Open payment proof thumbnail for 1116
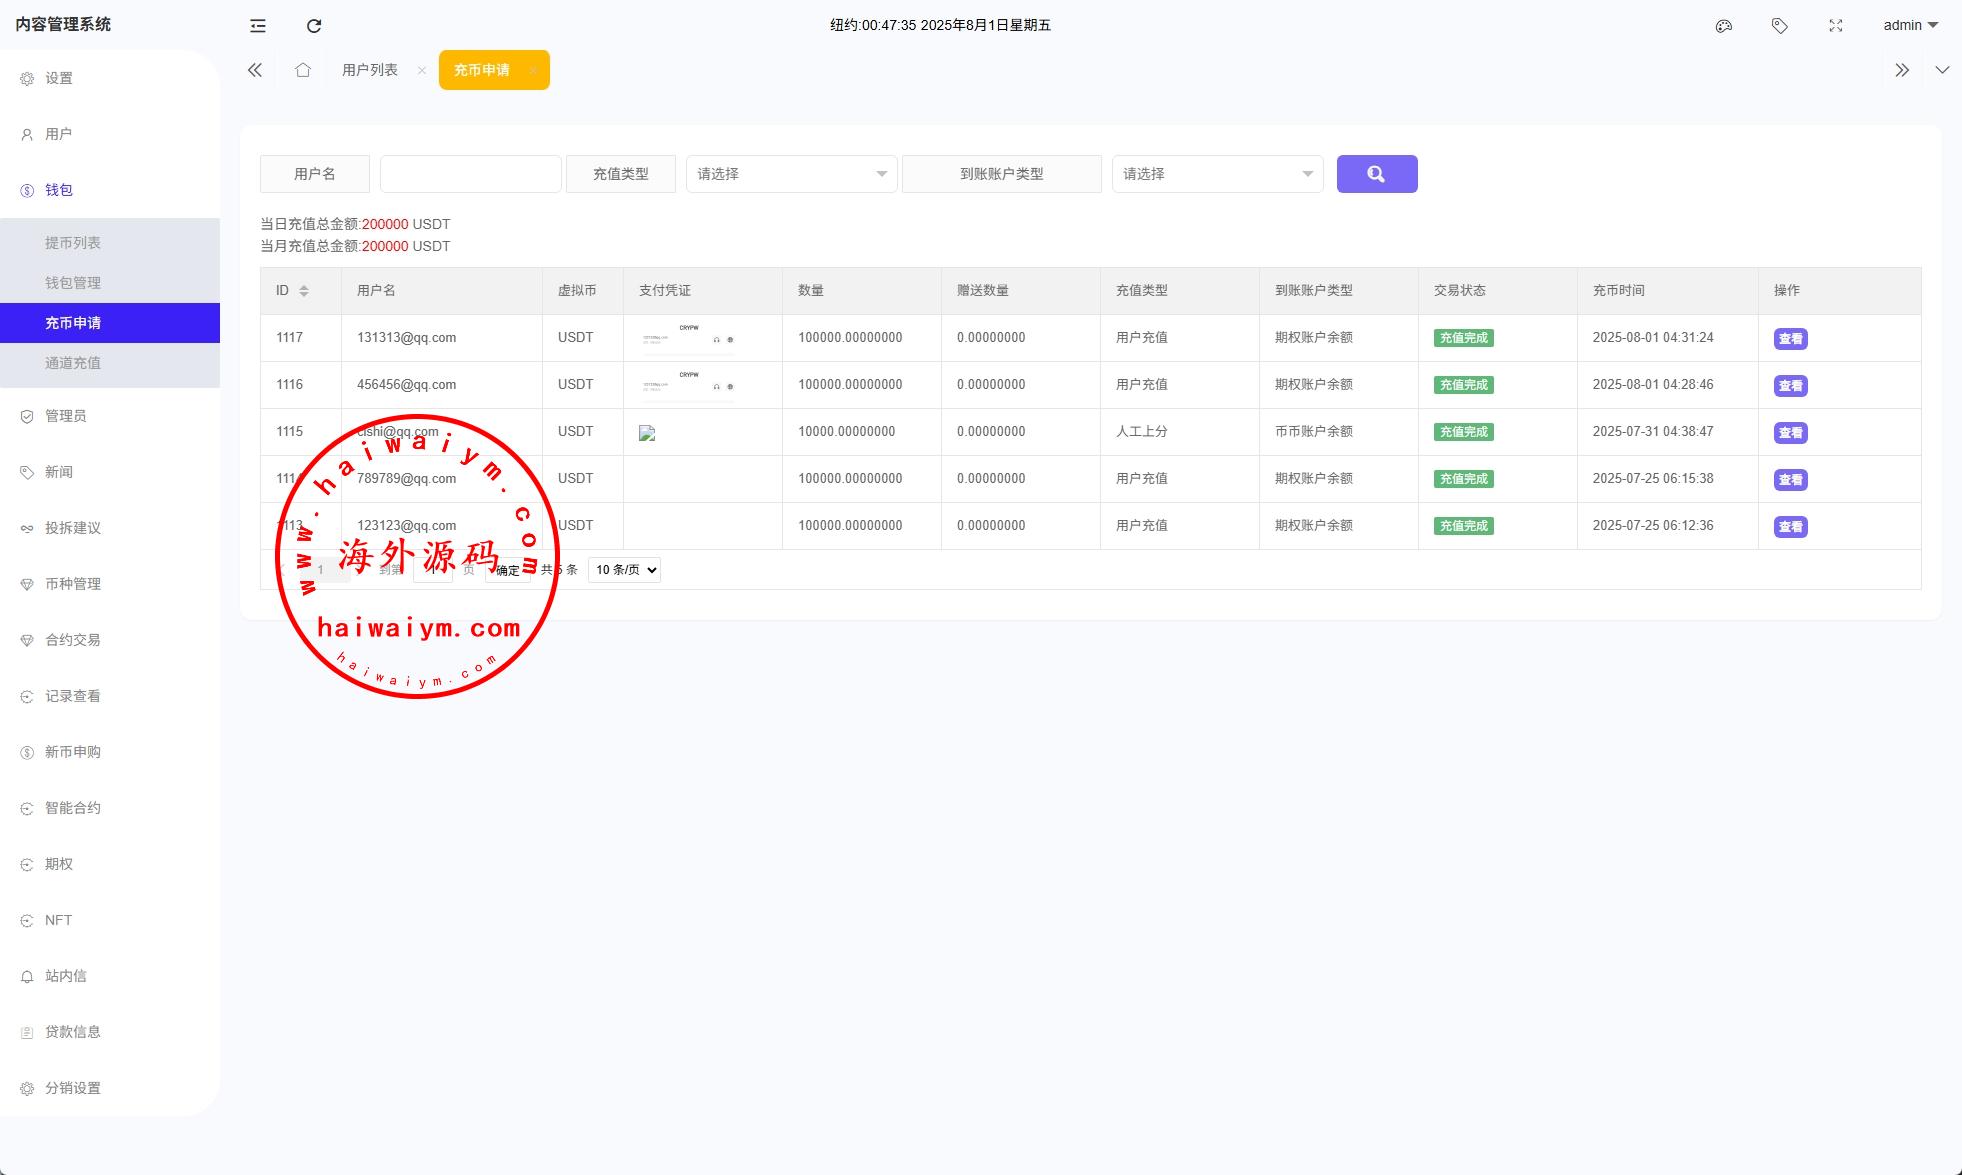The height and width of the screenshot is (1175, 1962). pos(688,385)
